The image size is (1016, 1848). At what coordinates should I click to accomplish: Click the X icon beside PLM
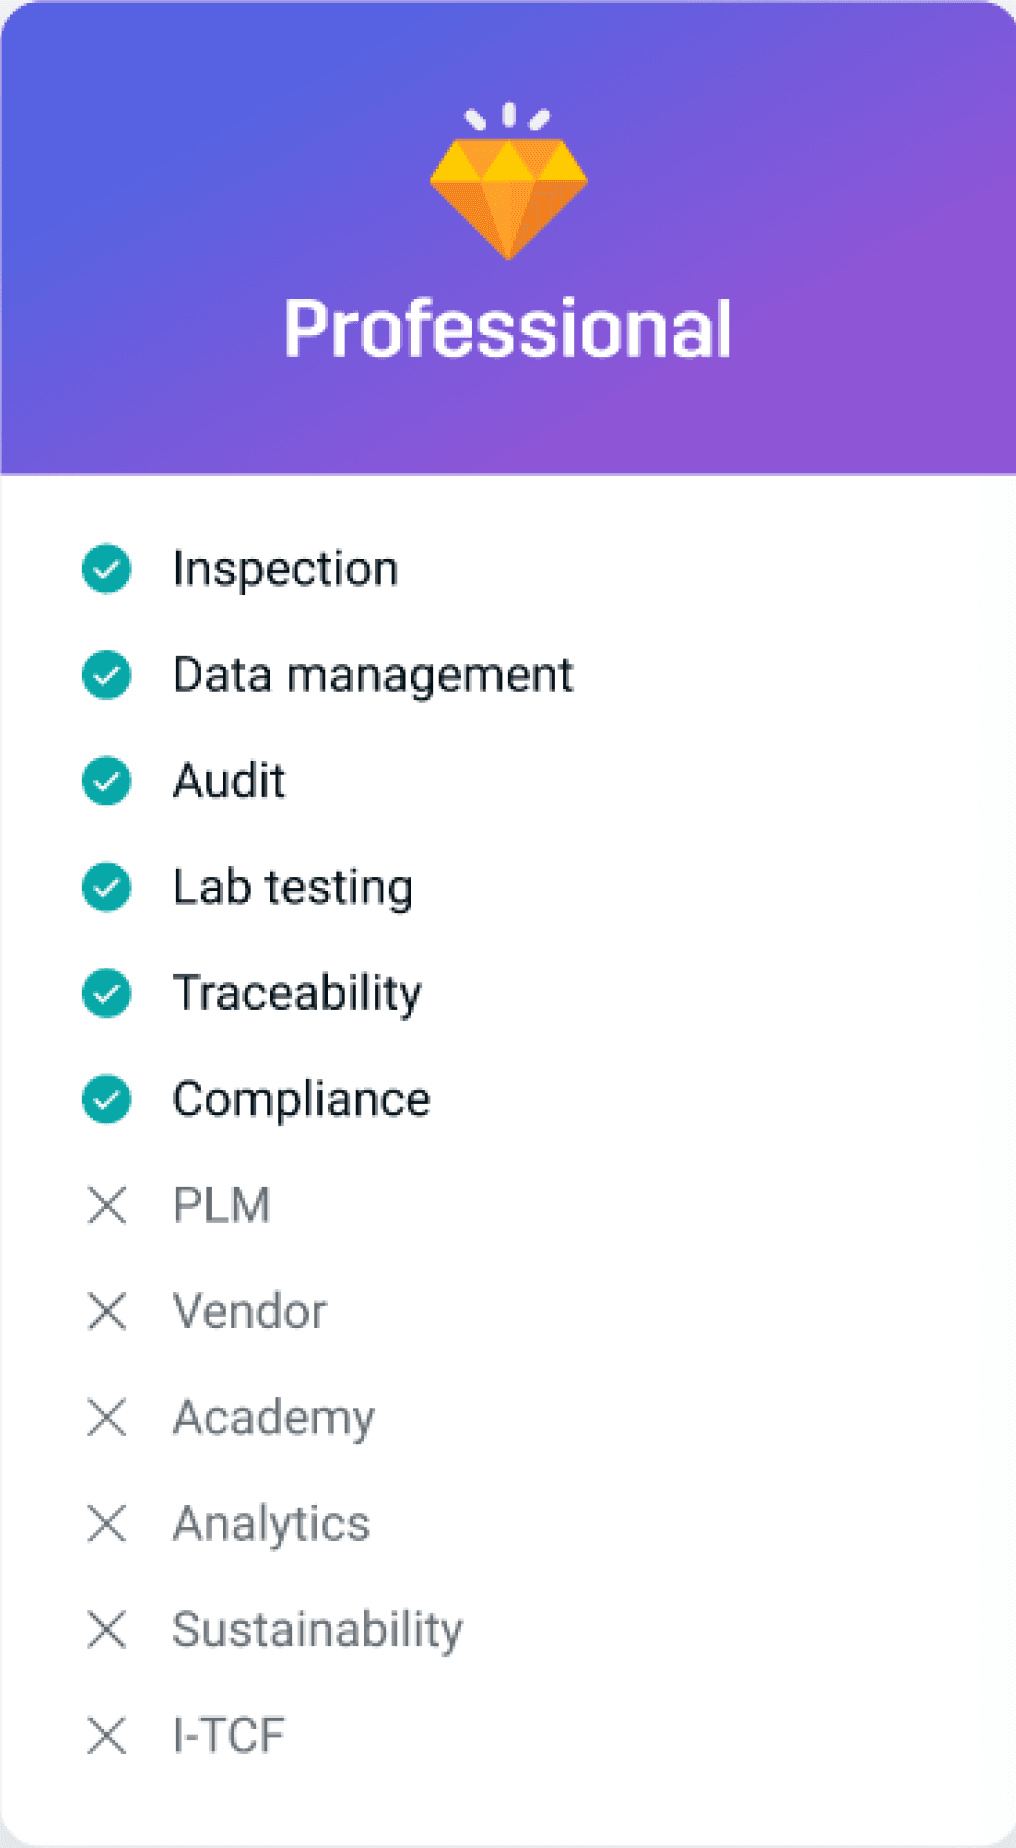tap(106, 1205)
